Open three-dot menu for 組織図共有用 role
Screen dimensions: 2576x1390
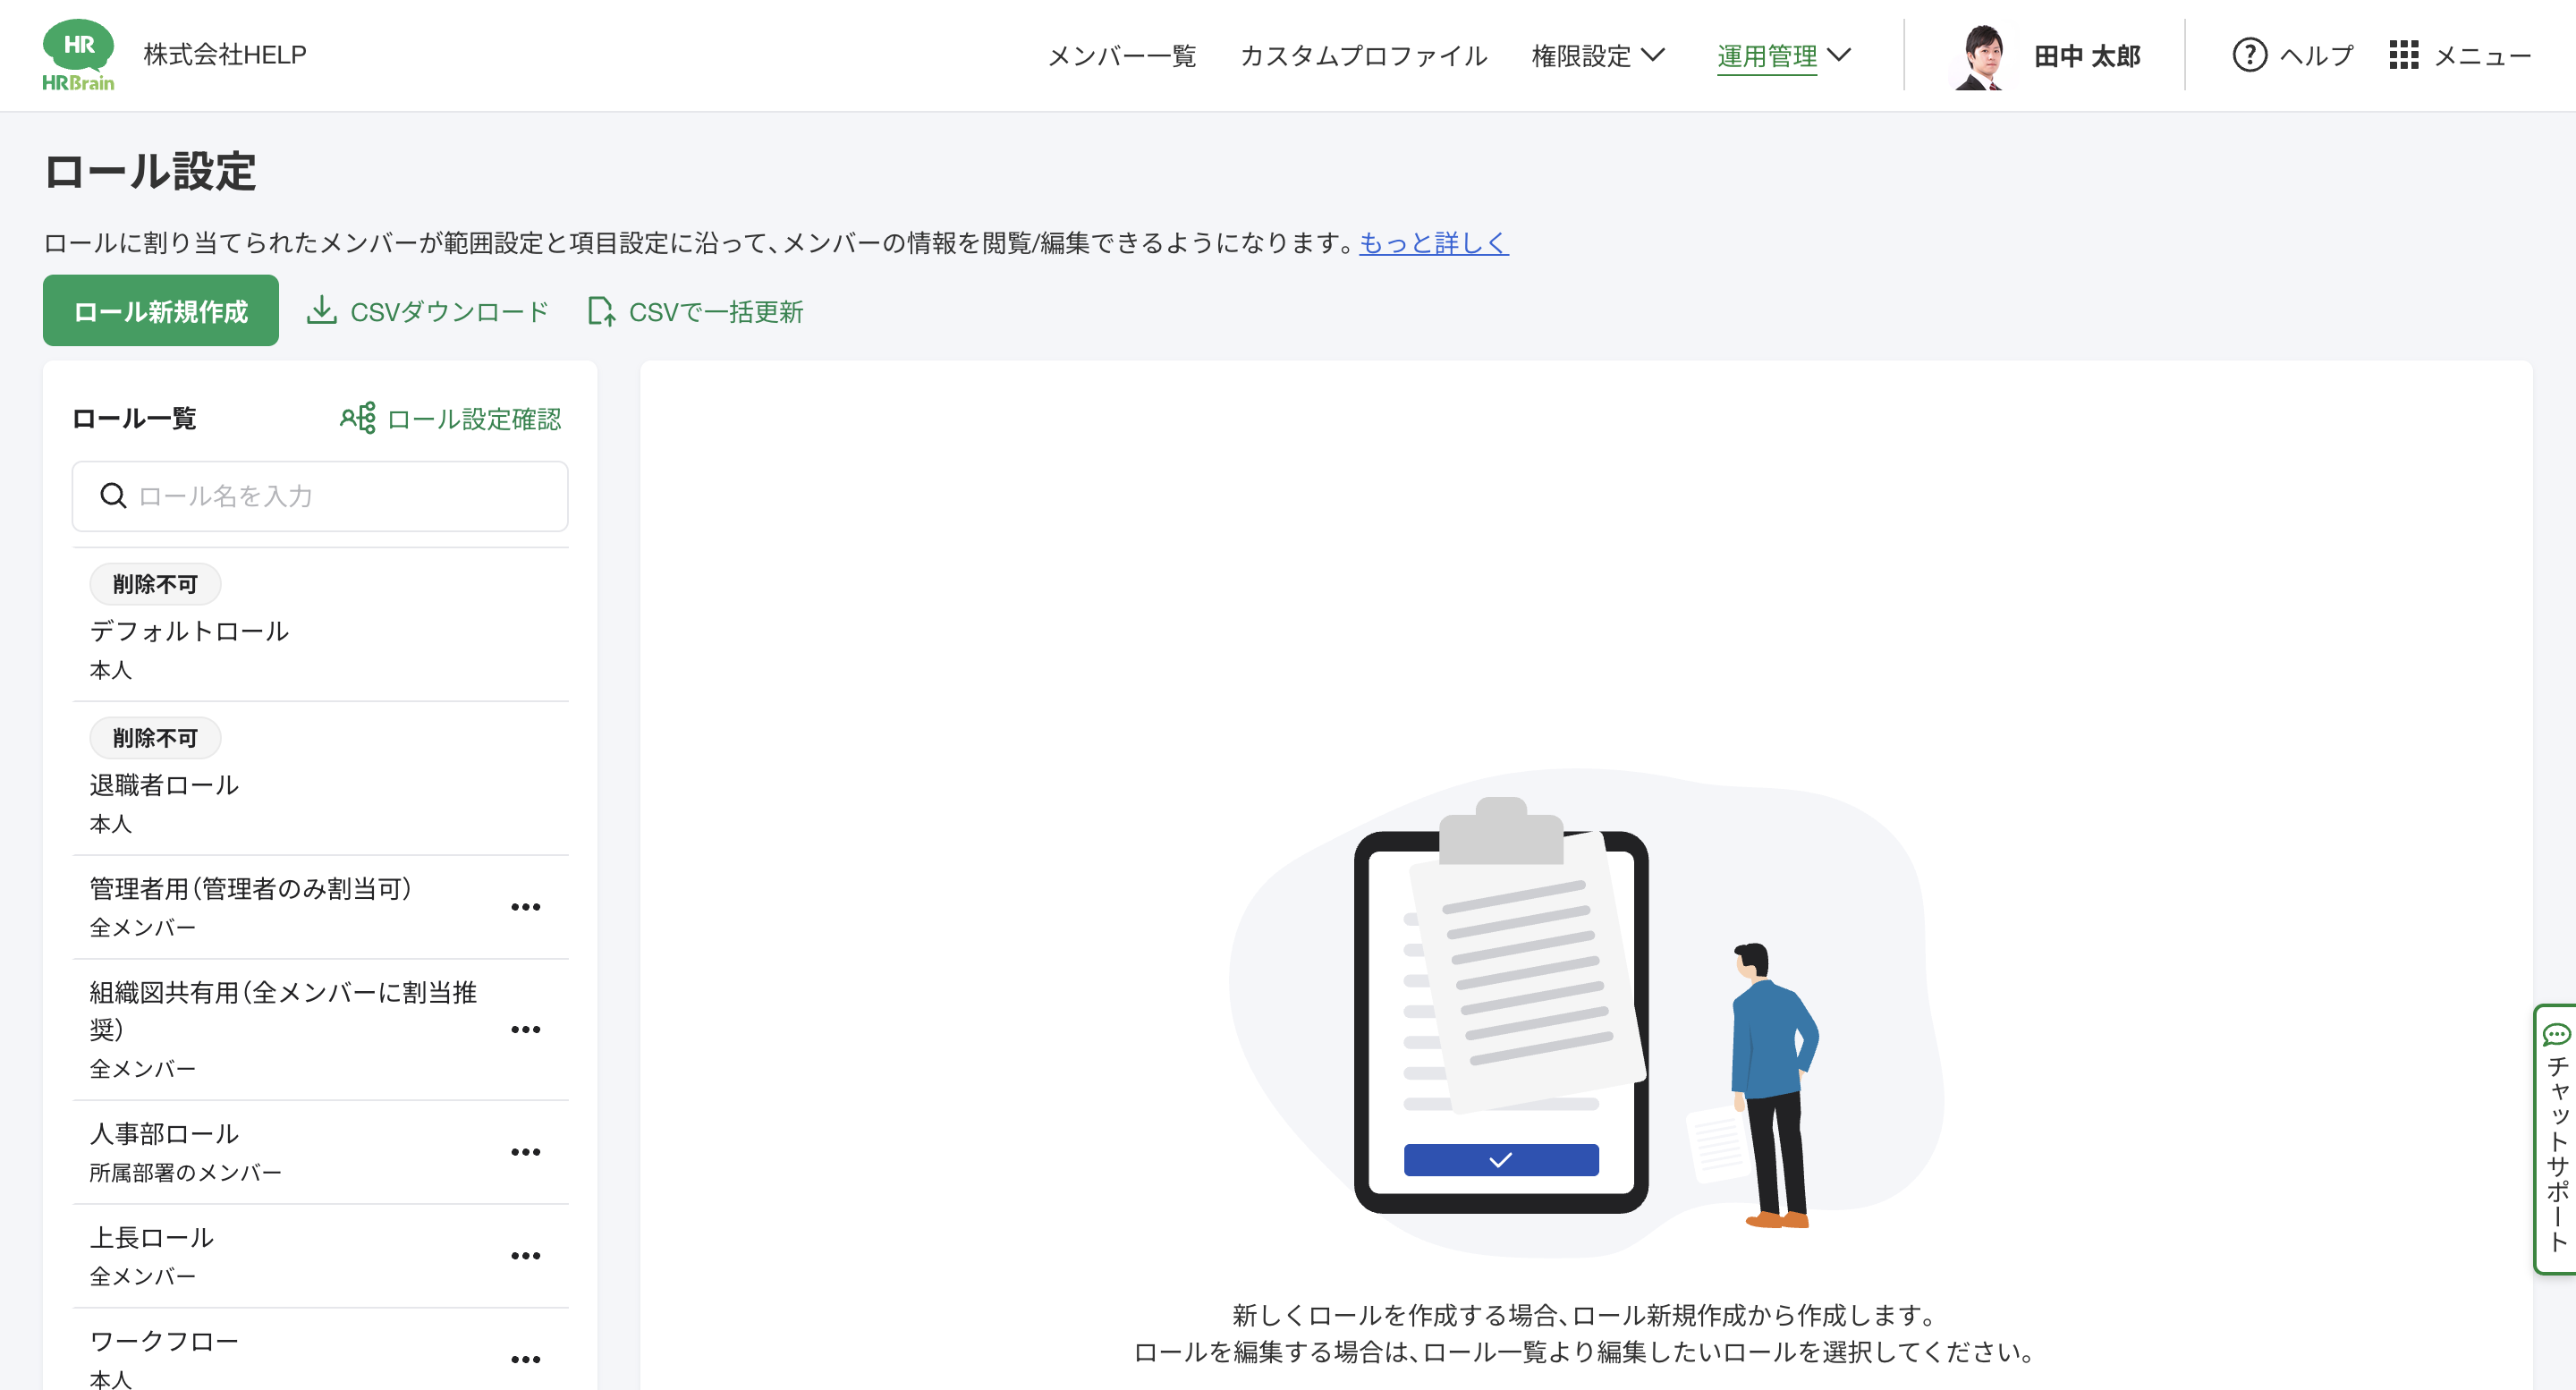point(525,1030)
